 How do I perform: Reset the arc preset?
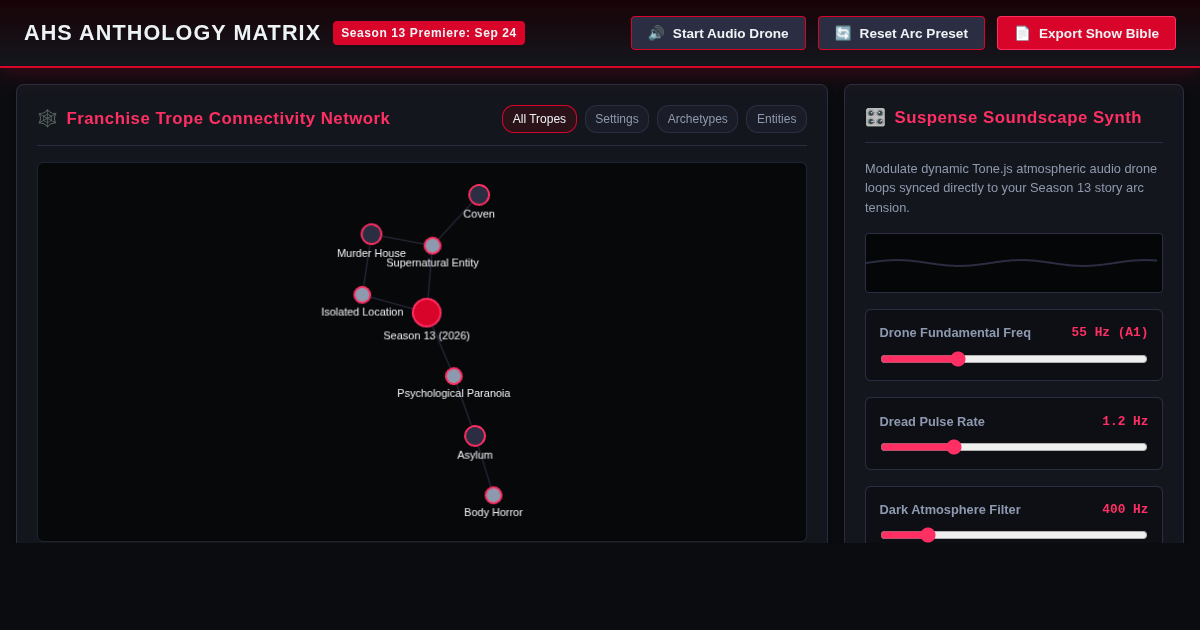tap(901, 33)
